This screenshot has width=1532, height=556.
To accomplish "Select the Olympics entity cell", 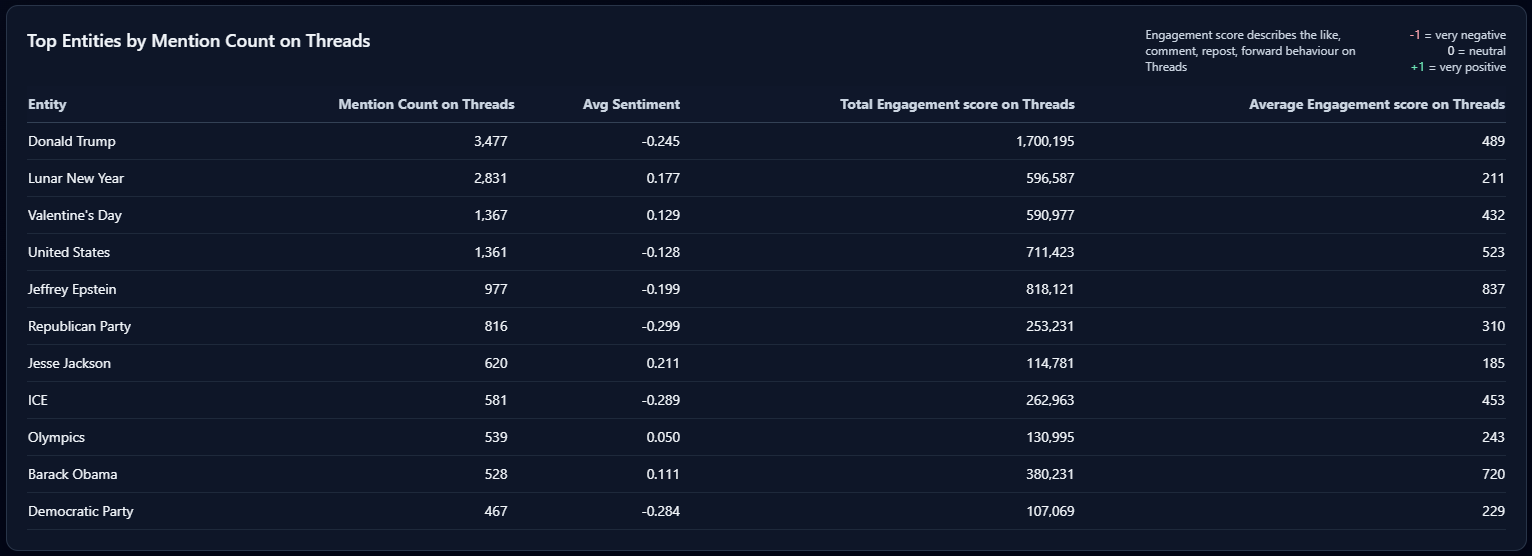I will 56,437.
